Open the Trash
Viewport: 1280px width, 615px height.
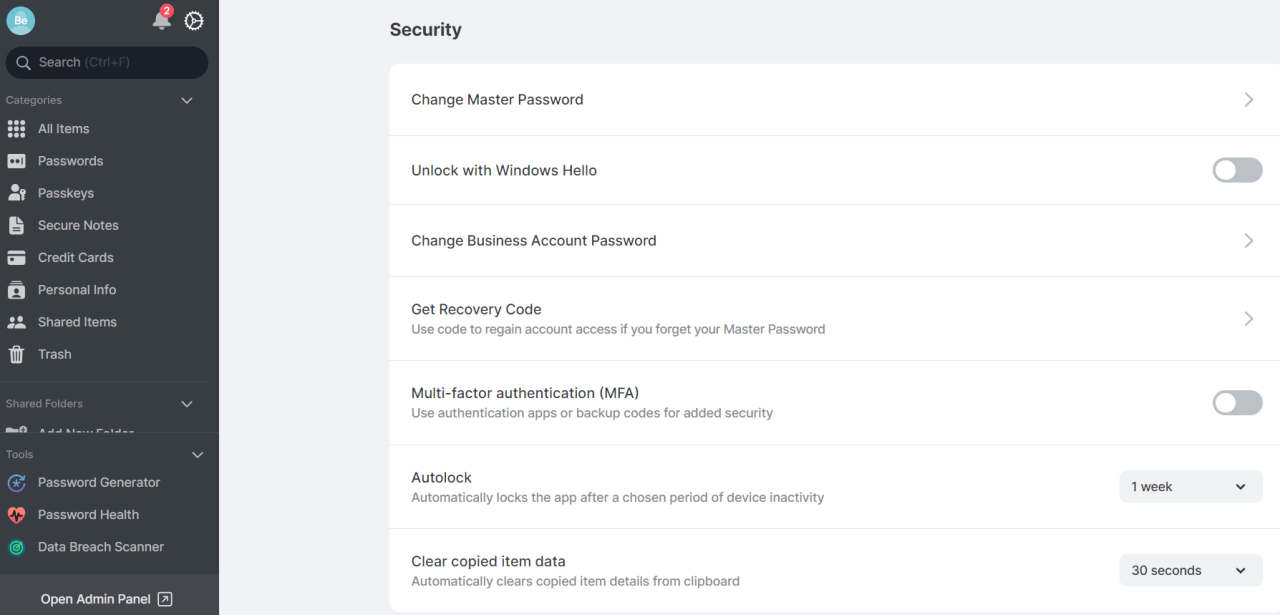click(x=56, y=353)
